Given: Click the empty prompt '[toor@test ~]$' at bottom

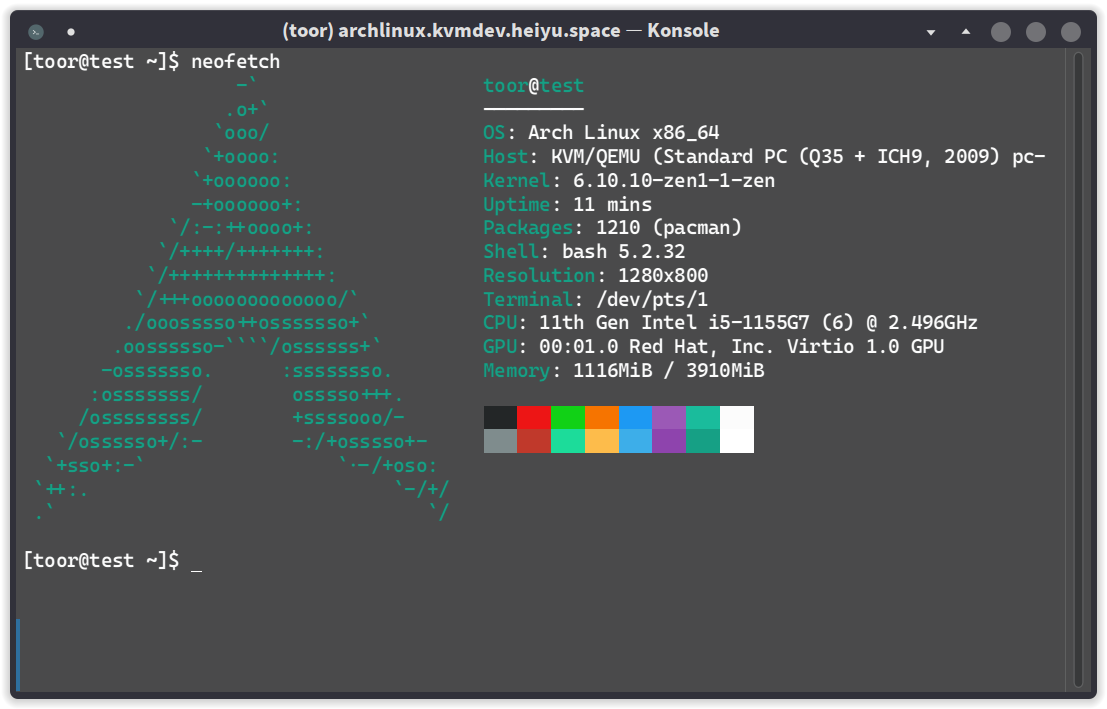Looking at the screenshot, I should coord(102,561).
